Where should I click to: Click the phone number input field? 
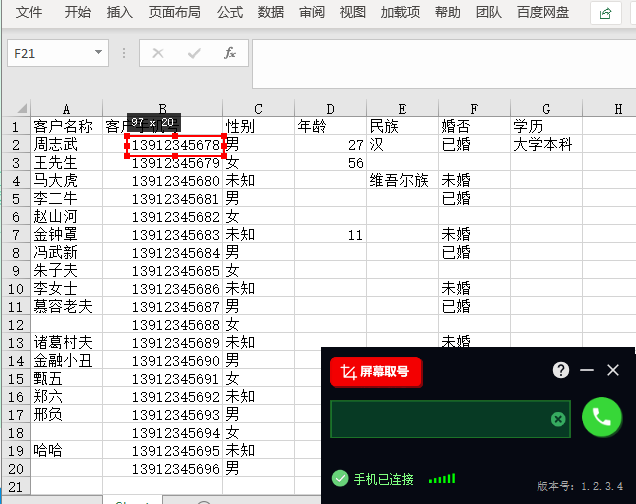click(440, 419)
